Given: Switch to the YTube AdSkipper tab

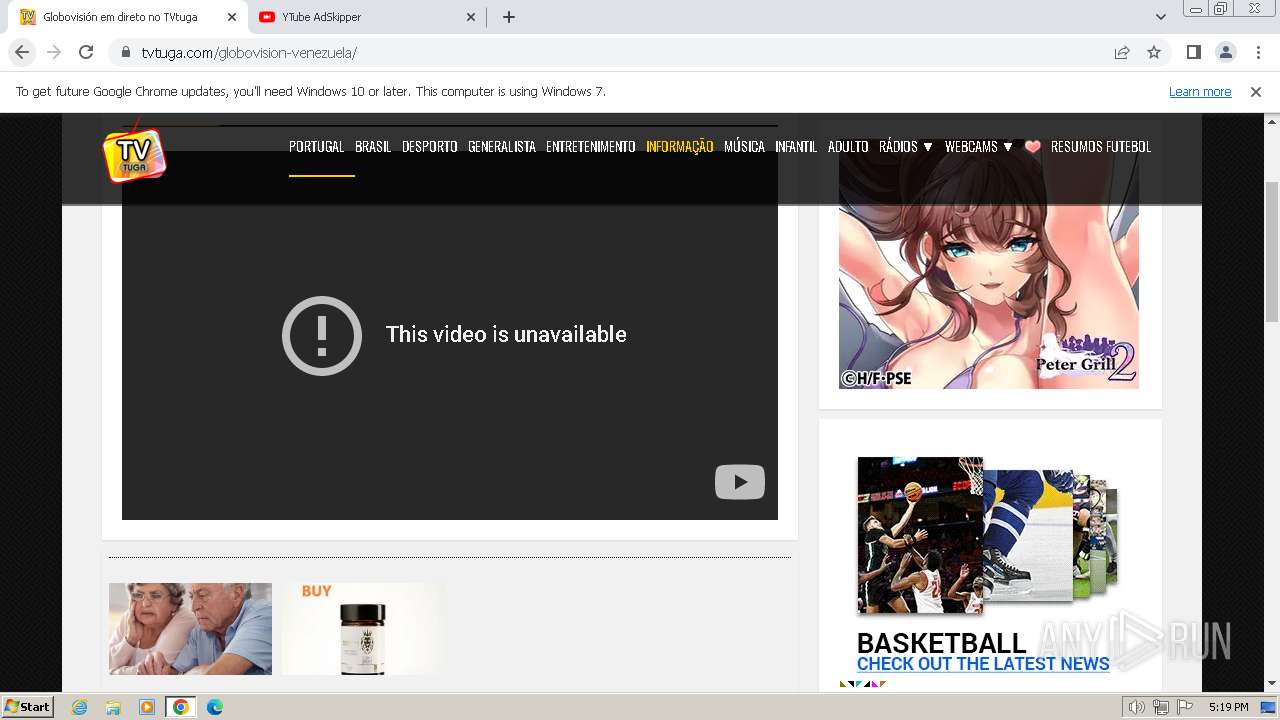Looking at the screenshot, I should (366, 17).
